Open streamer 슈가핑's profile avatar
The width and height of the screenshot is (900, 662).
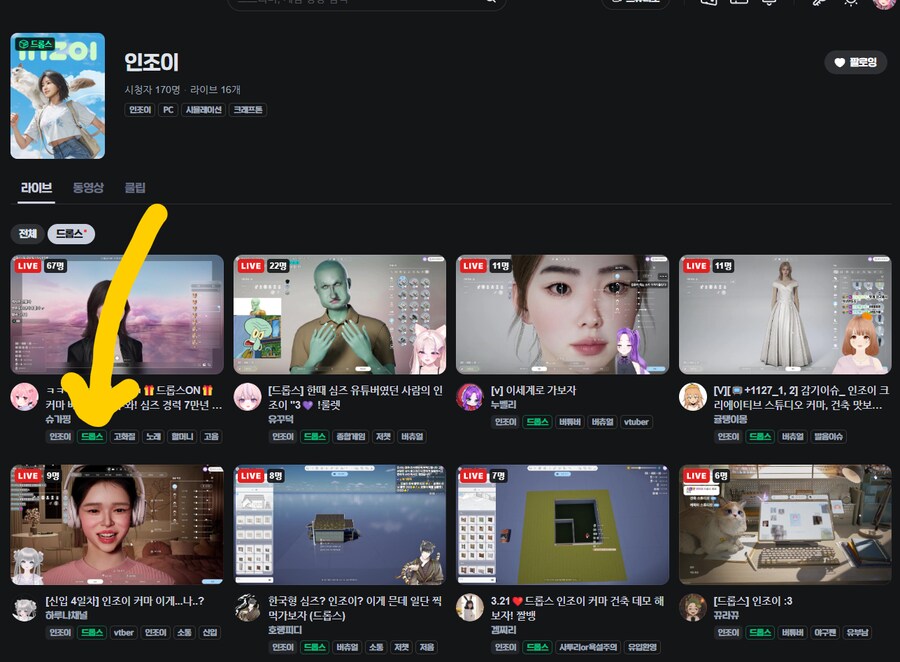tap(25, 397)
